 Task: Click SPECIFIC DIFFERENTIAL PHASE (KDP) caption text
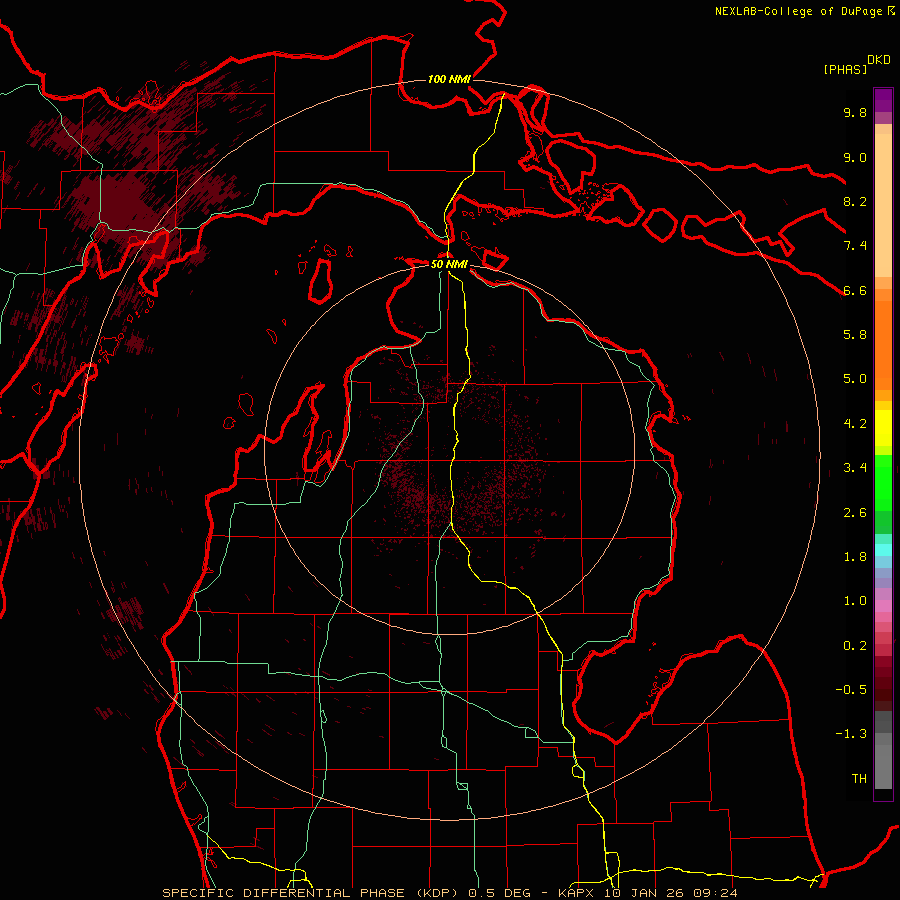click(x=311, y=893)
